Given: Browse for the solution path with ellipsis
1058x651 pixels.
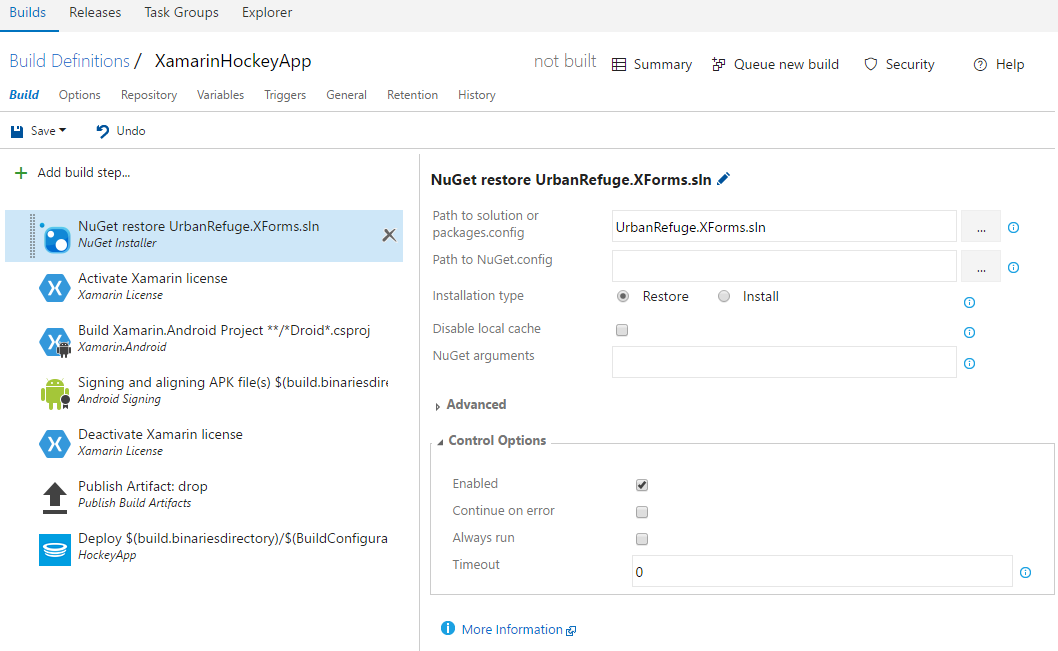Looking at the screenshot, I should pos(980,227).
